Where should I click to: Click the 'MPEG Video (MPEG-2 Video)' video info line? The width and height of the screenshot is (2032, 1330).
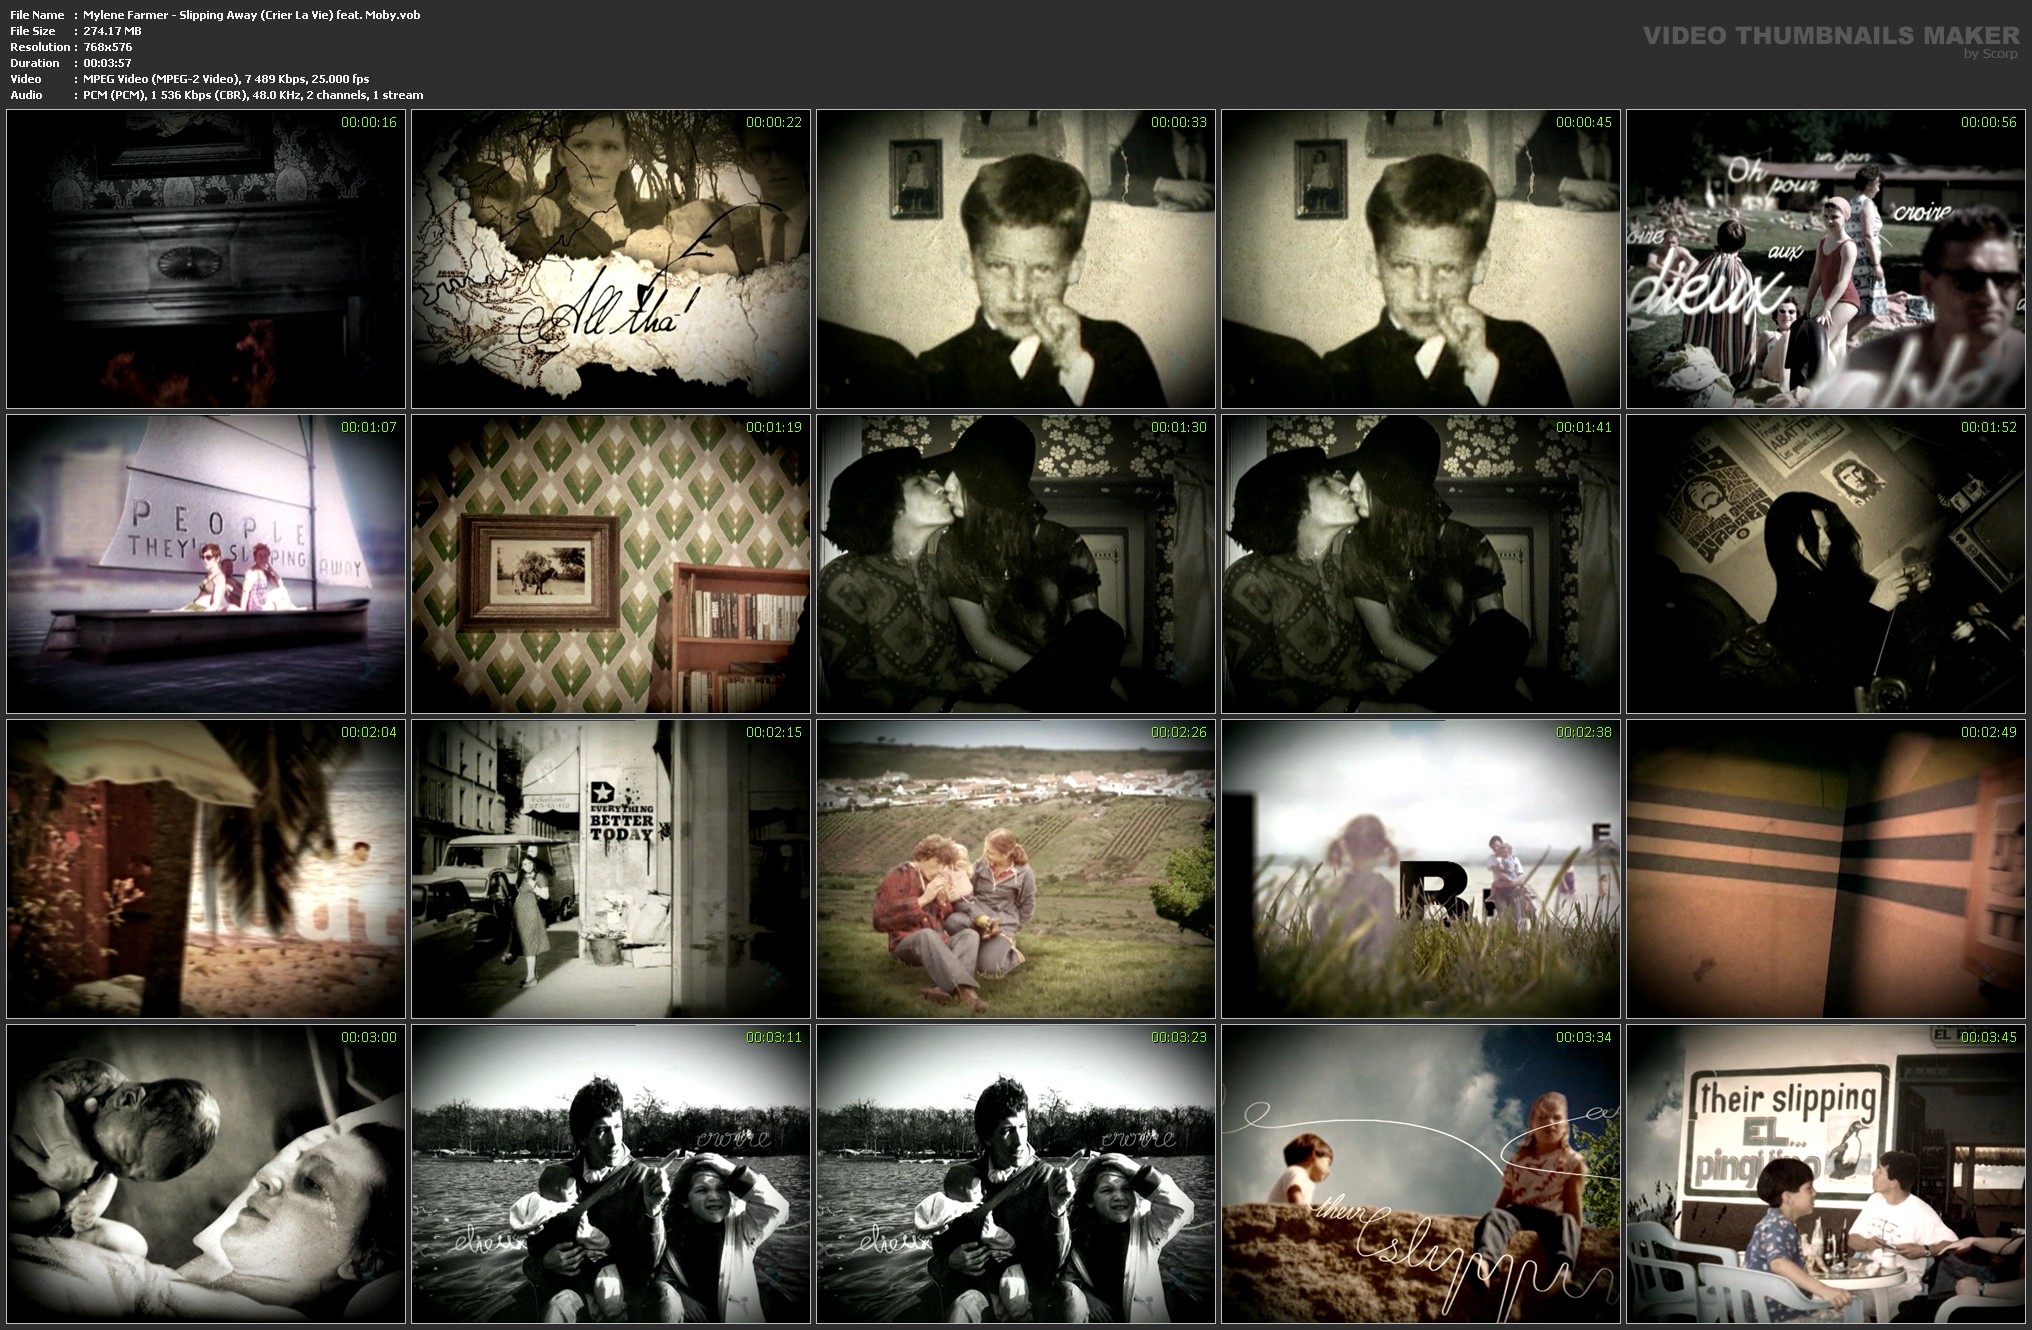coord(226,79)
